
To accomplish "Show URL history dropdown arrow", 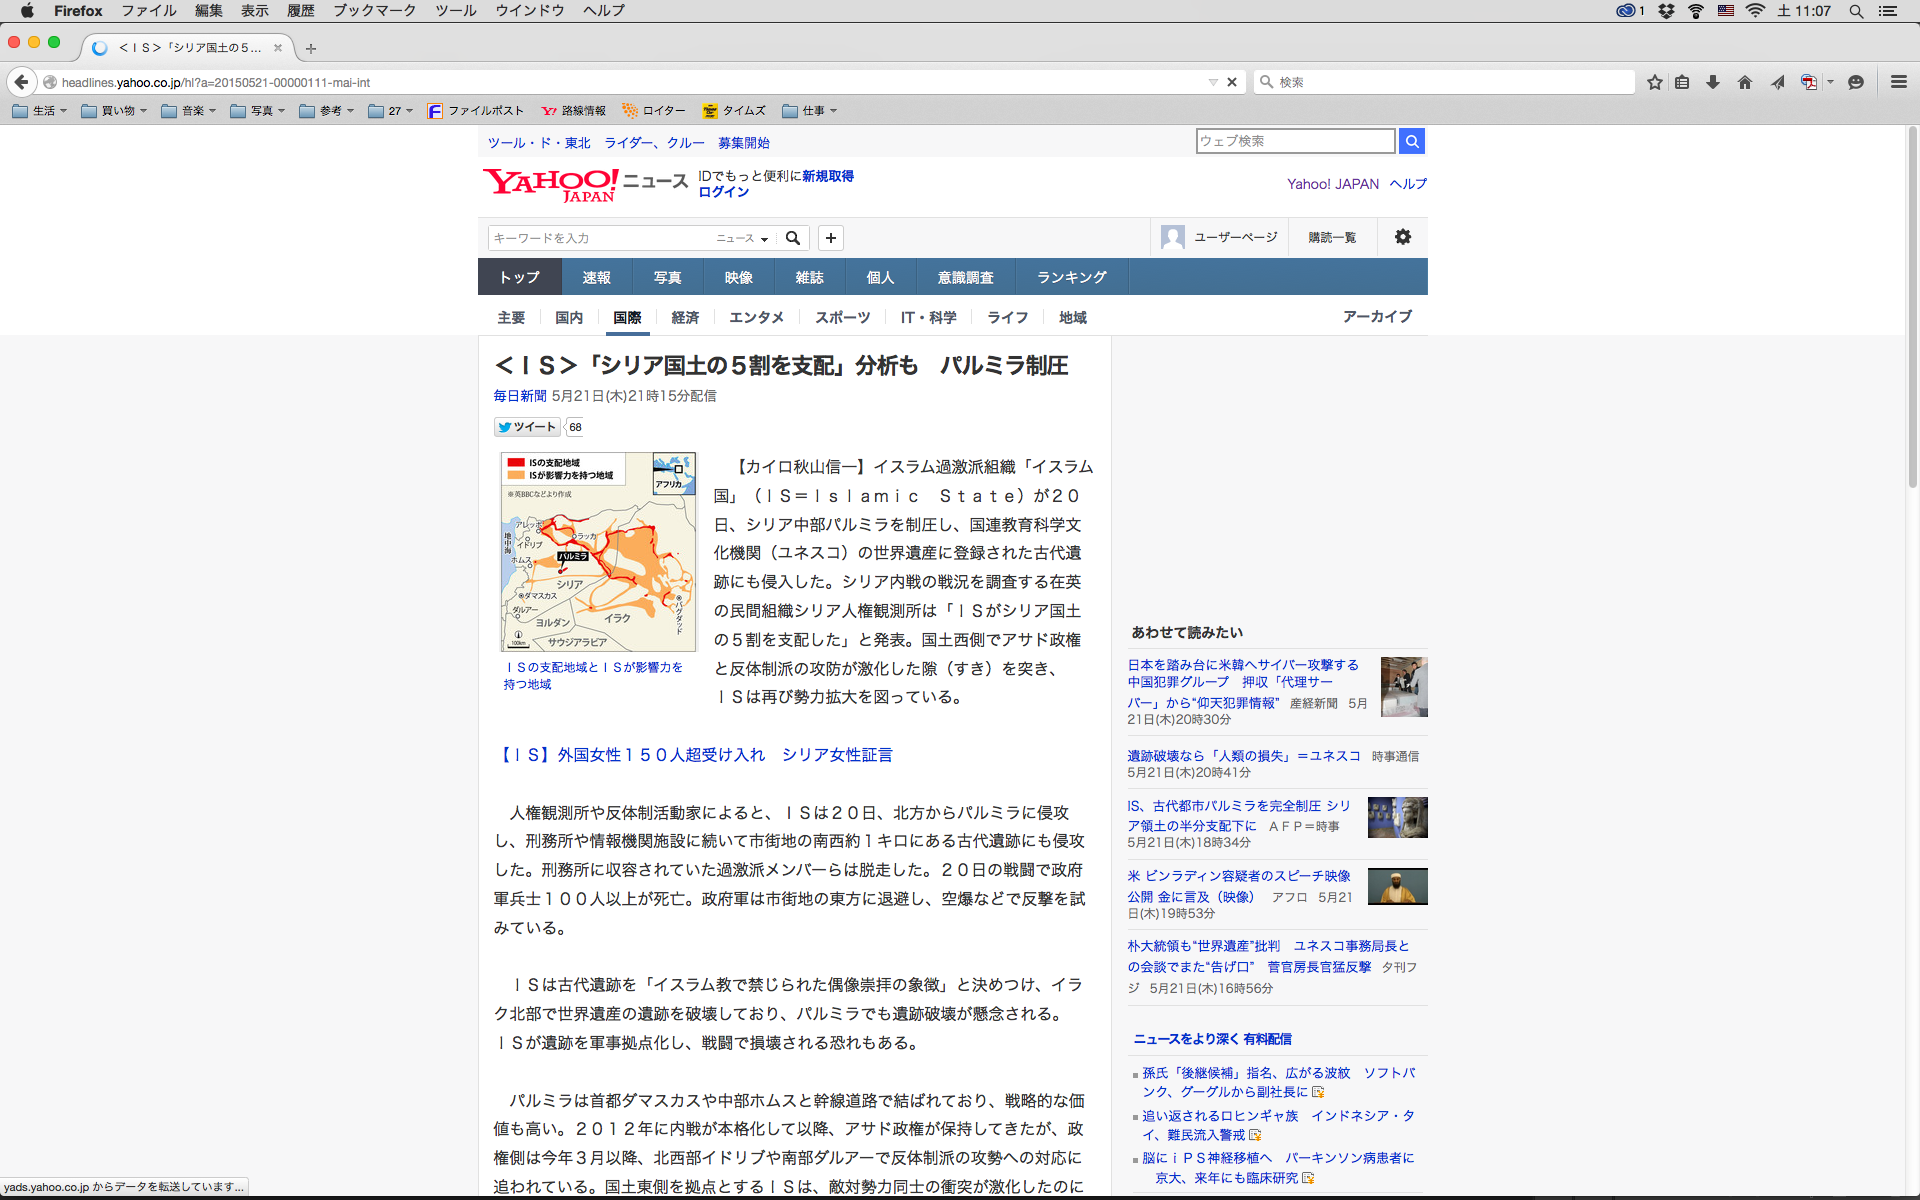I will click(1213, 82).
